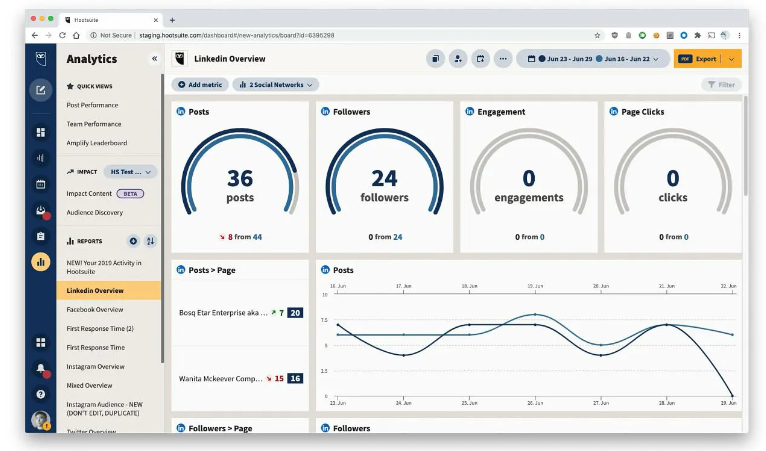Click the reorder reports arrows icon
The image size is (766, 451).
[x=150, y=241]
